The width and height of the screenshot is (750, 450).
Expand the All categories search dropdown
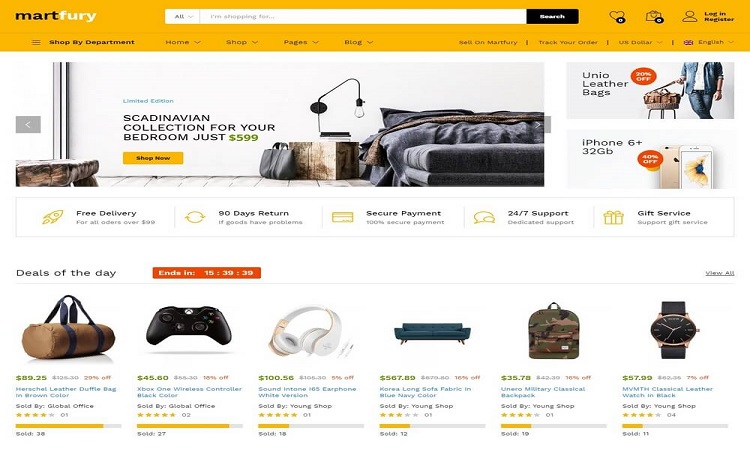click(x=183, y=16)
